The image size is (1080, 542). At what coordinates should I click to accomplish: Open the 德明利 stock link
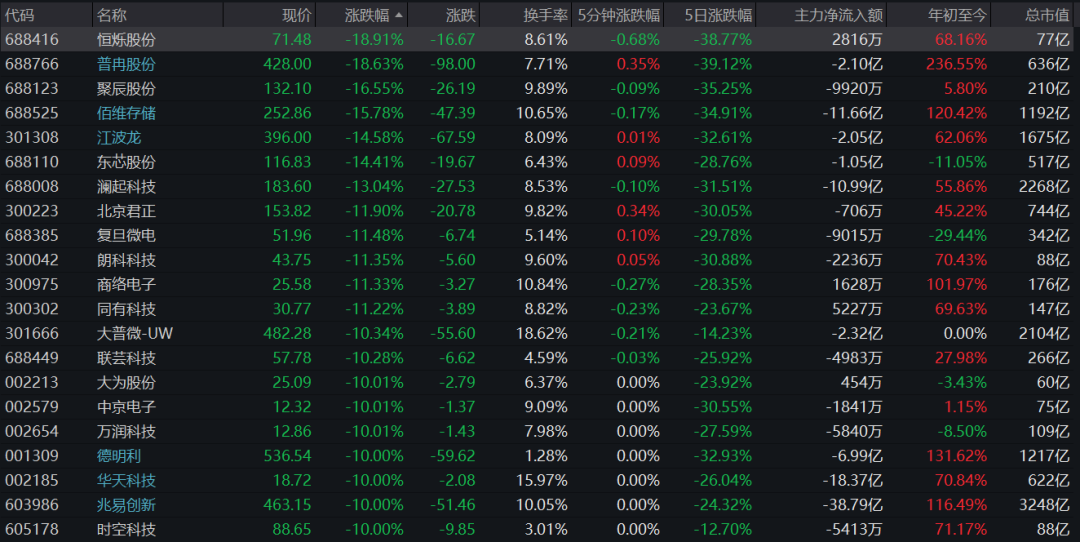119,456
